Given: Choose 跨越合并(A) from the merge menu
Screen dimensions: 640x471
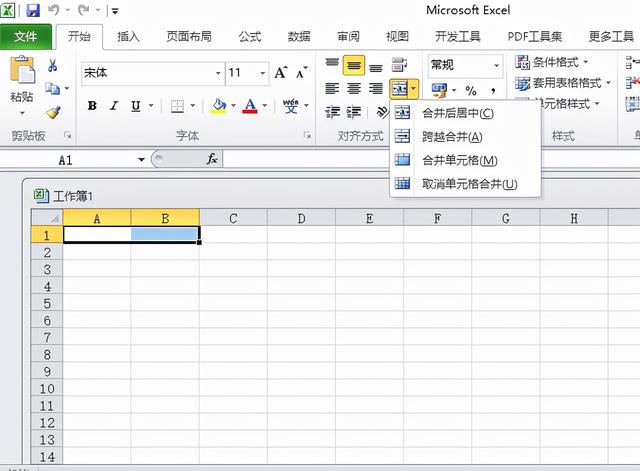Looking at the screenshot, I should [x=465, y=137].
